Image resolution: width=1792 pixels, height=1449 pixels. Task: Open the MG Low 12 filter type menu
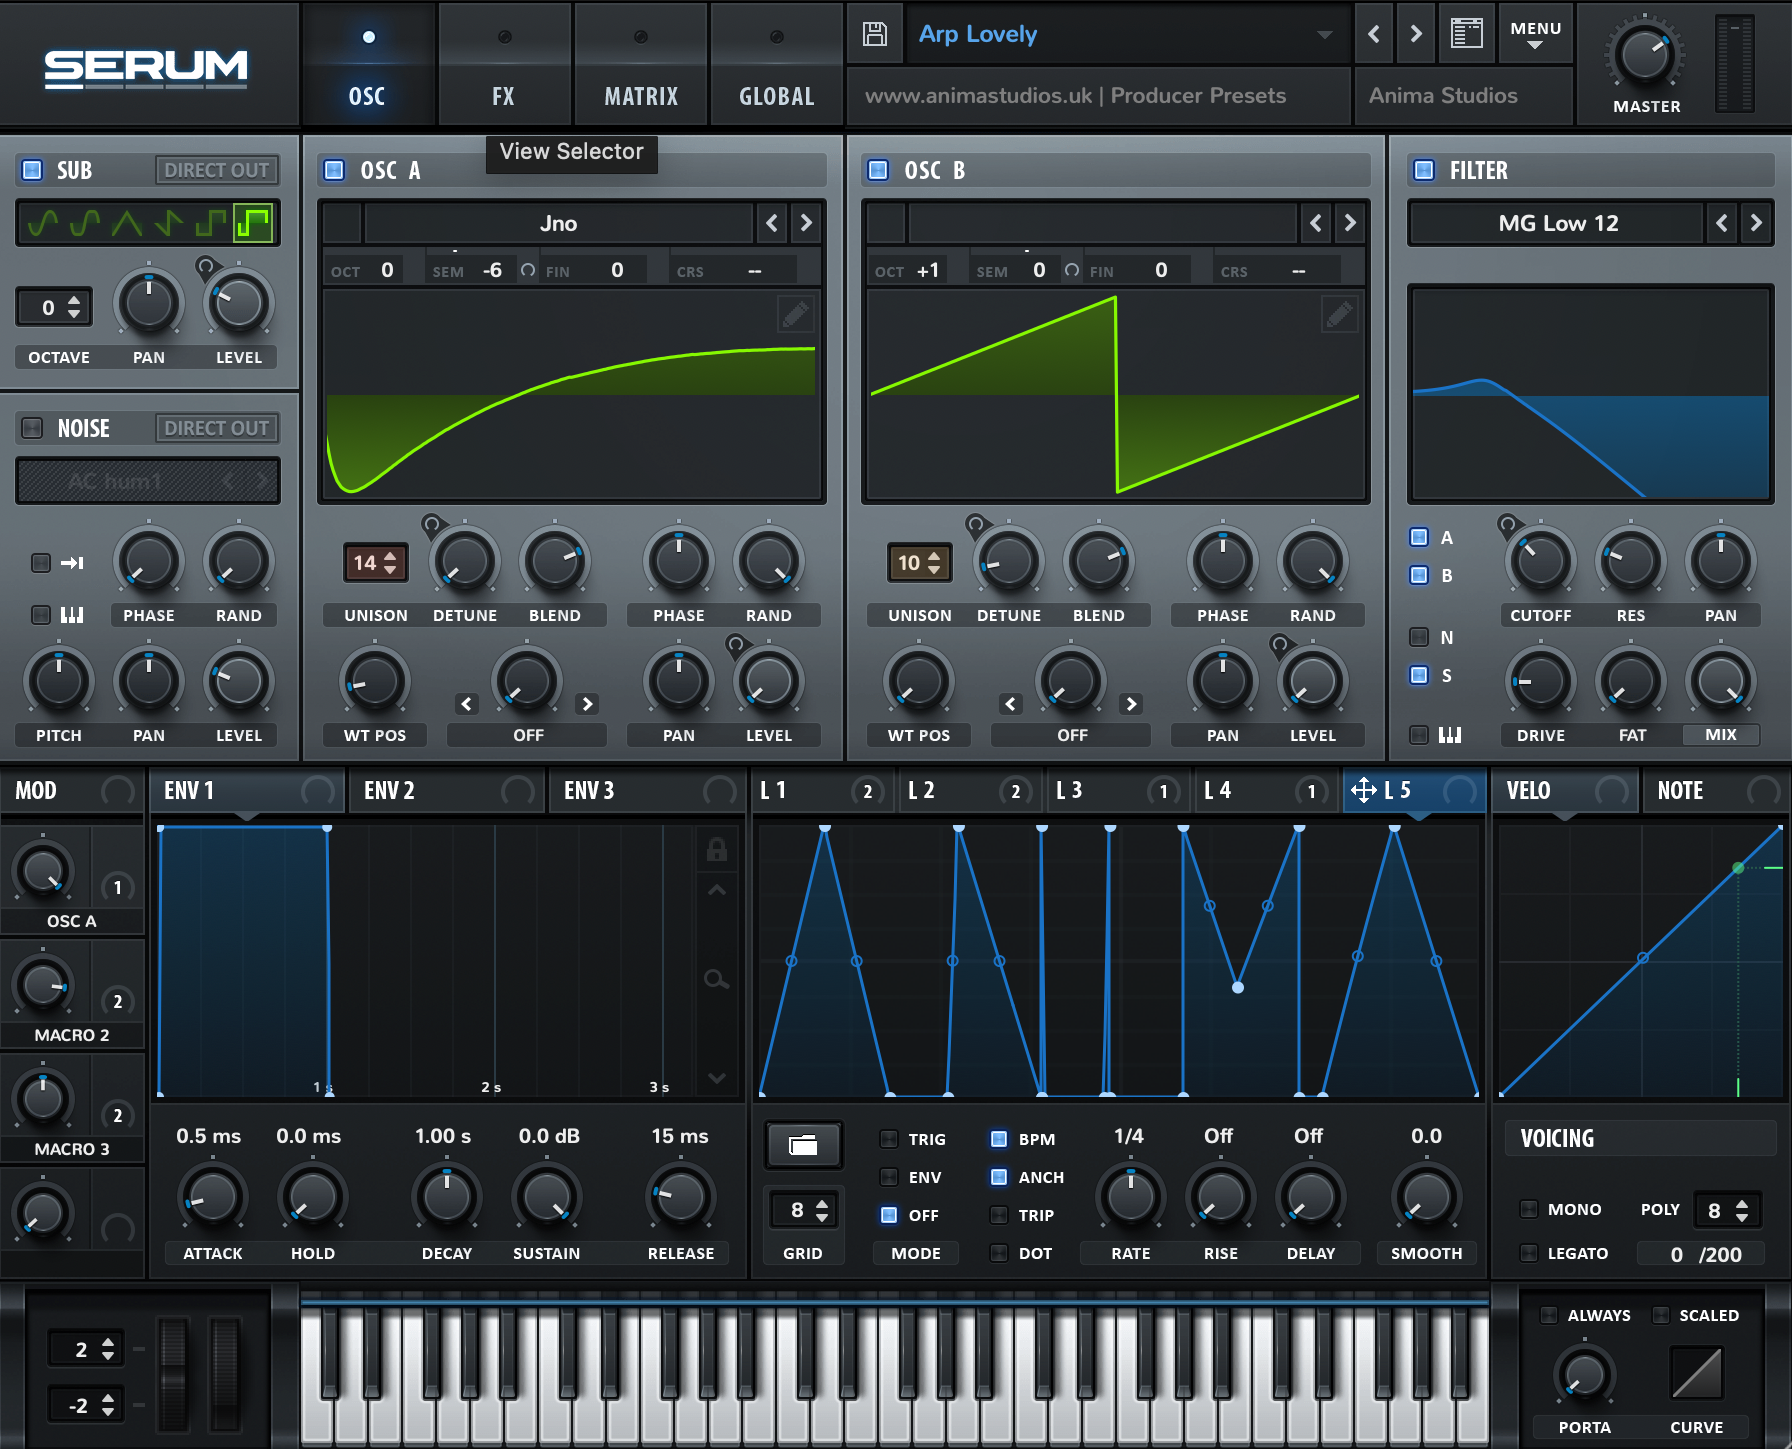(1557, 223)
